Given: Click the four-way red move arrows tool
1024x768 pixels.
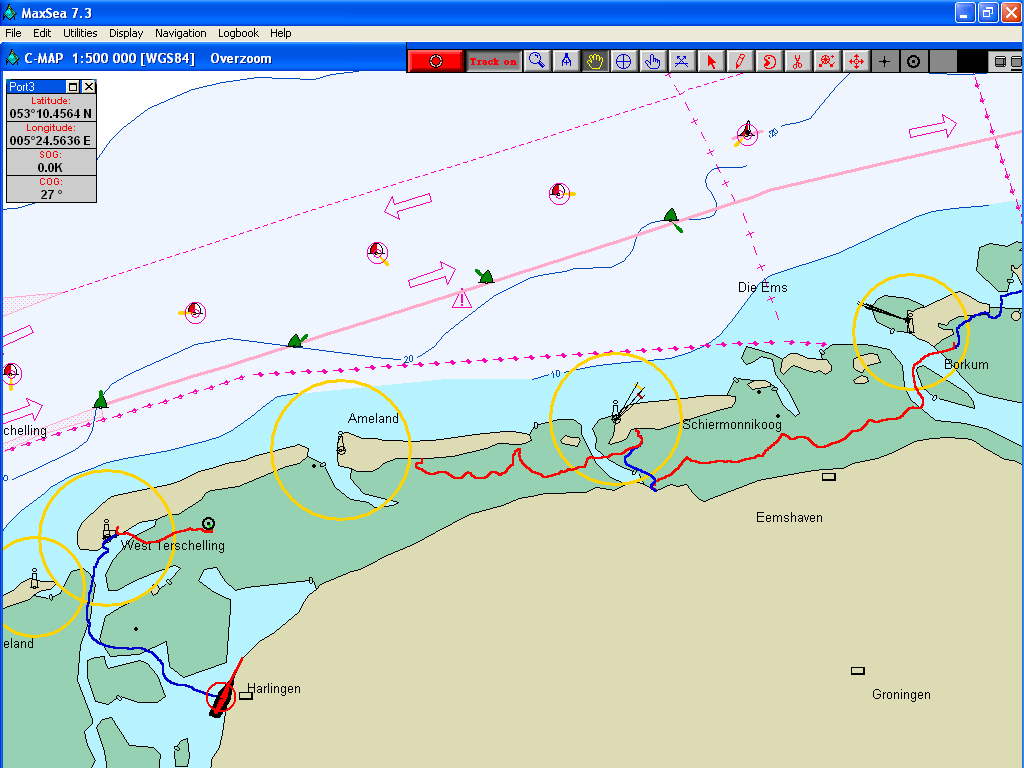Looking at the screenshot, I should pyautogui.click(x=856, y=61).
